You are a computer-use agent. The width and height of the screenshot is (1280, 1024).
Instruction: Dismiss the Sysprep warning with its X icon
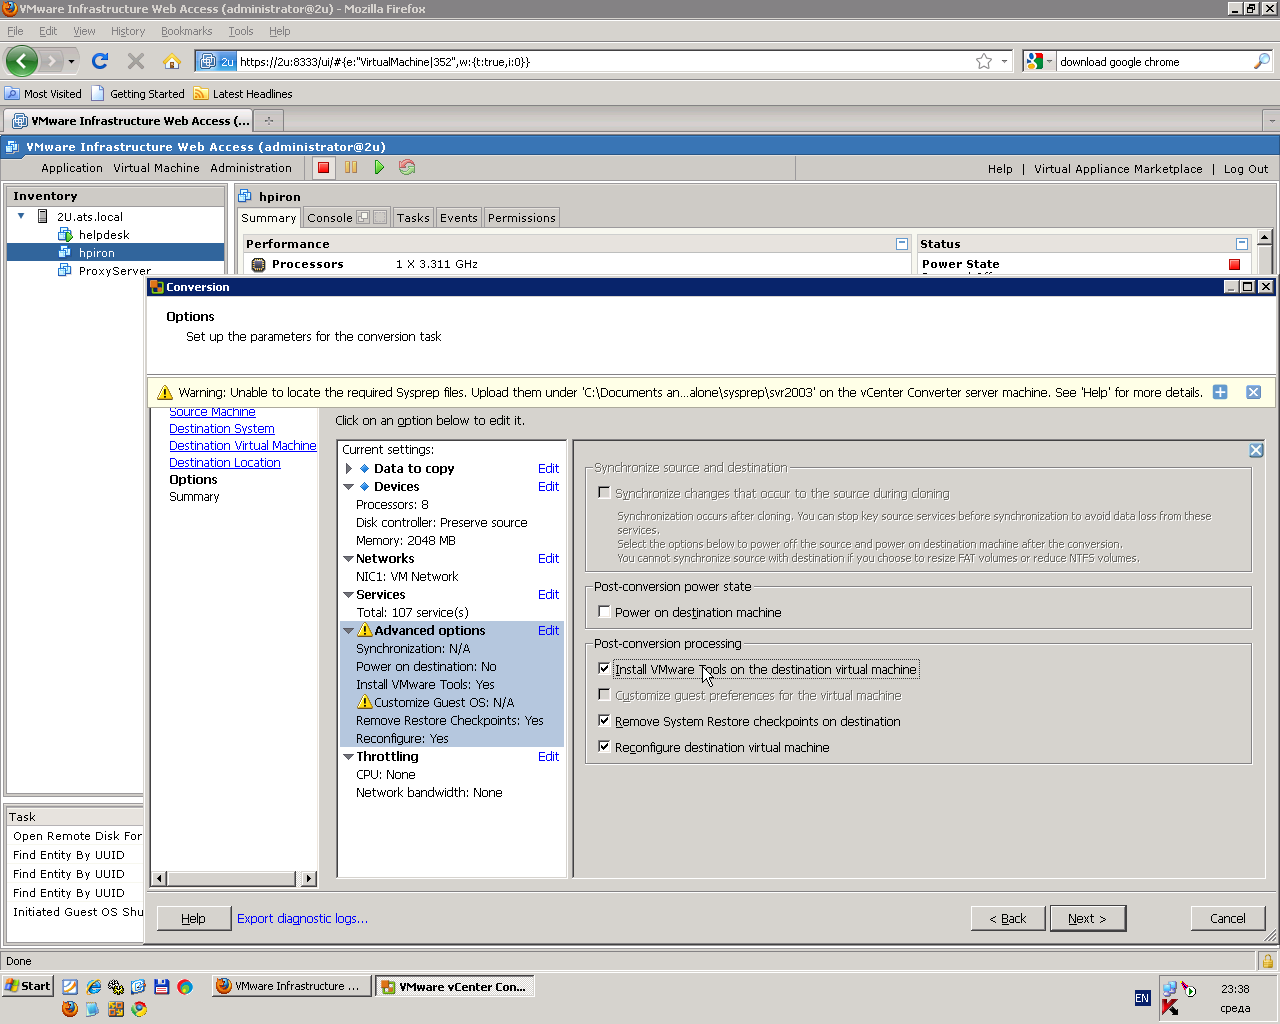tap(1253, 392)
